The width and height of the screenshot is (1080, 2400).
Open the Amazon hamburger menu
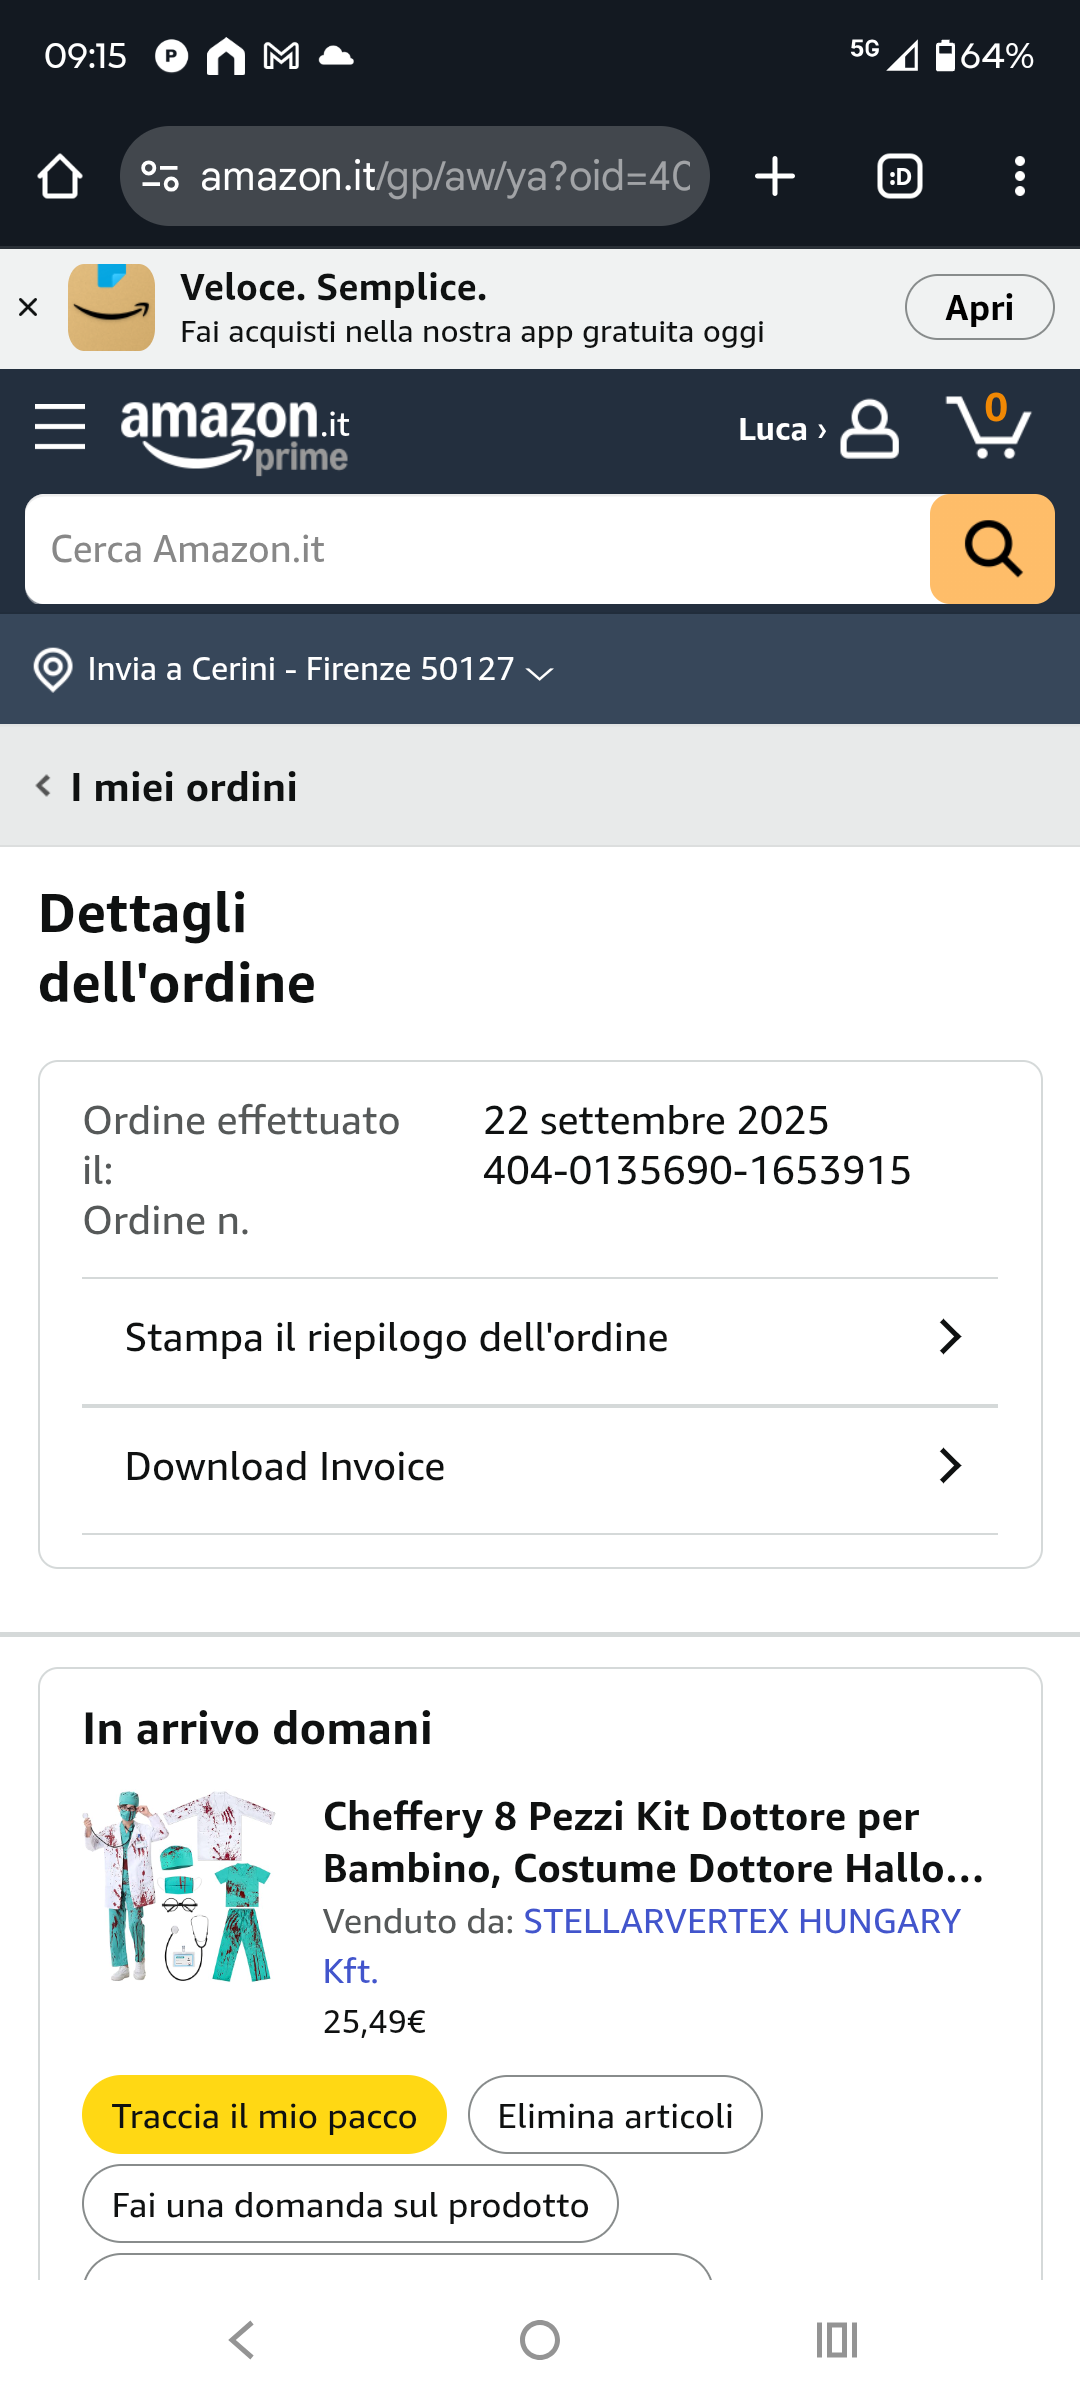60,427
